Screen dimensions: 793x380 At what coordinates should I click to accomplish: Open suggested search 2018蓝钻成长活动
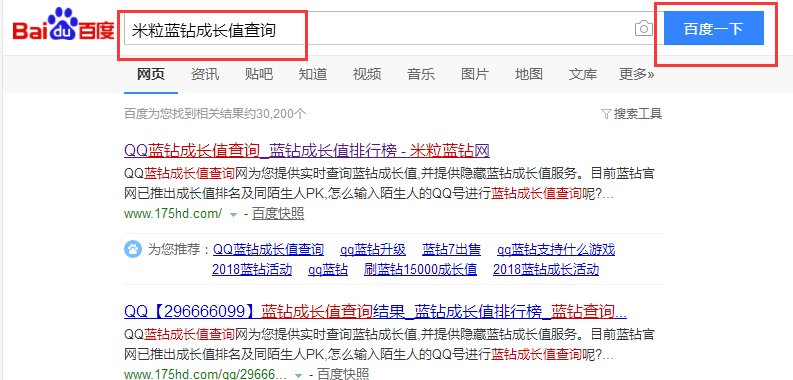point(546,269)
